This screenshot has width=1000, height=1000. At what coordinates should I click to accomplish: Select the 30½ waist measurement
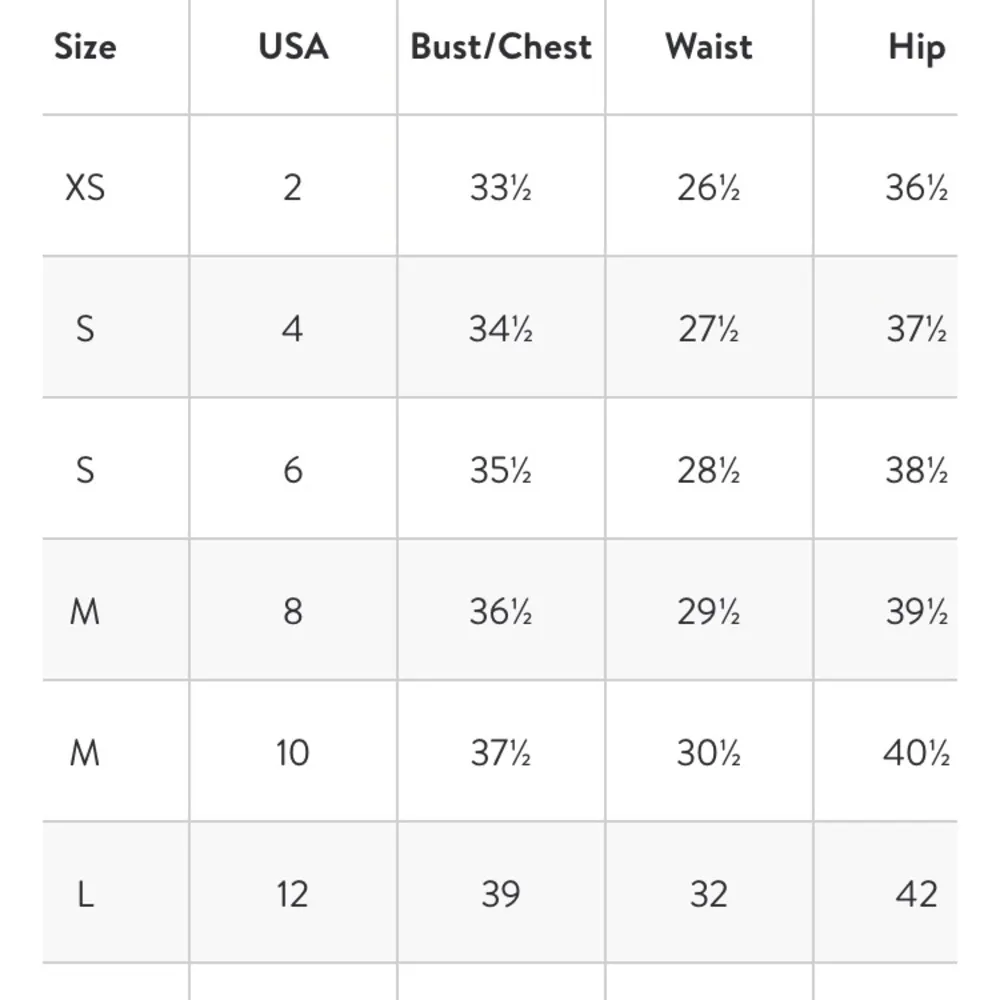click(x=708, y=753)
